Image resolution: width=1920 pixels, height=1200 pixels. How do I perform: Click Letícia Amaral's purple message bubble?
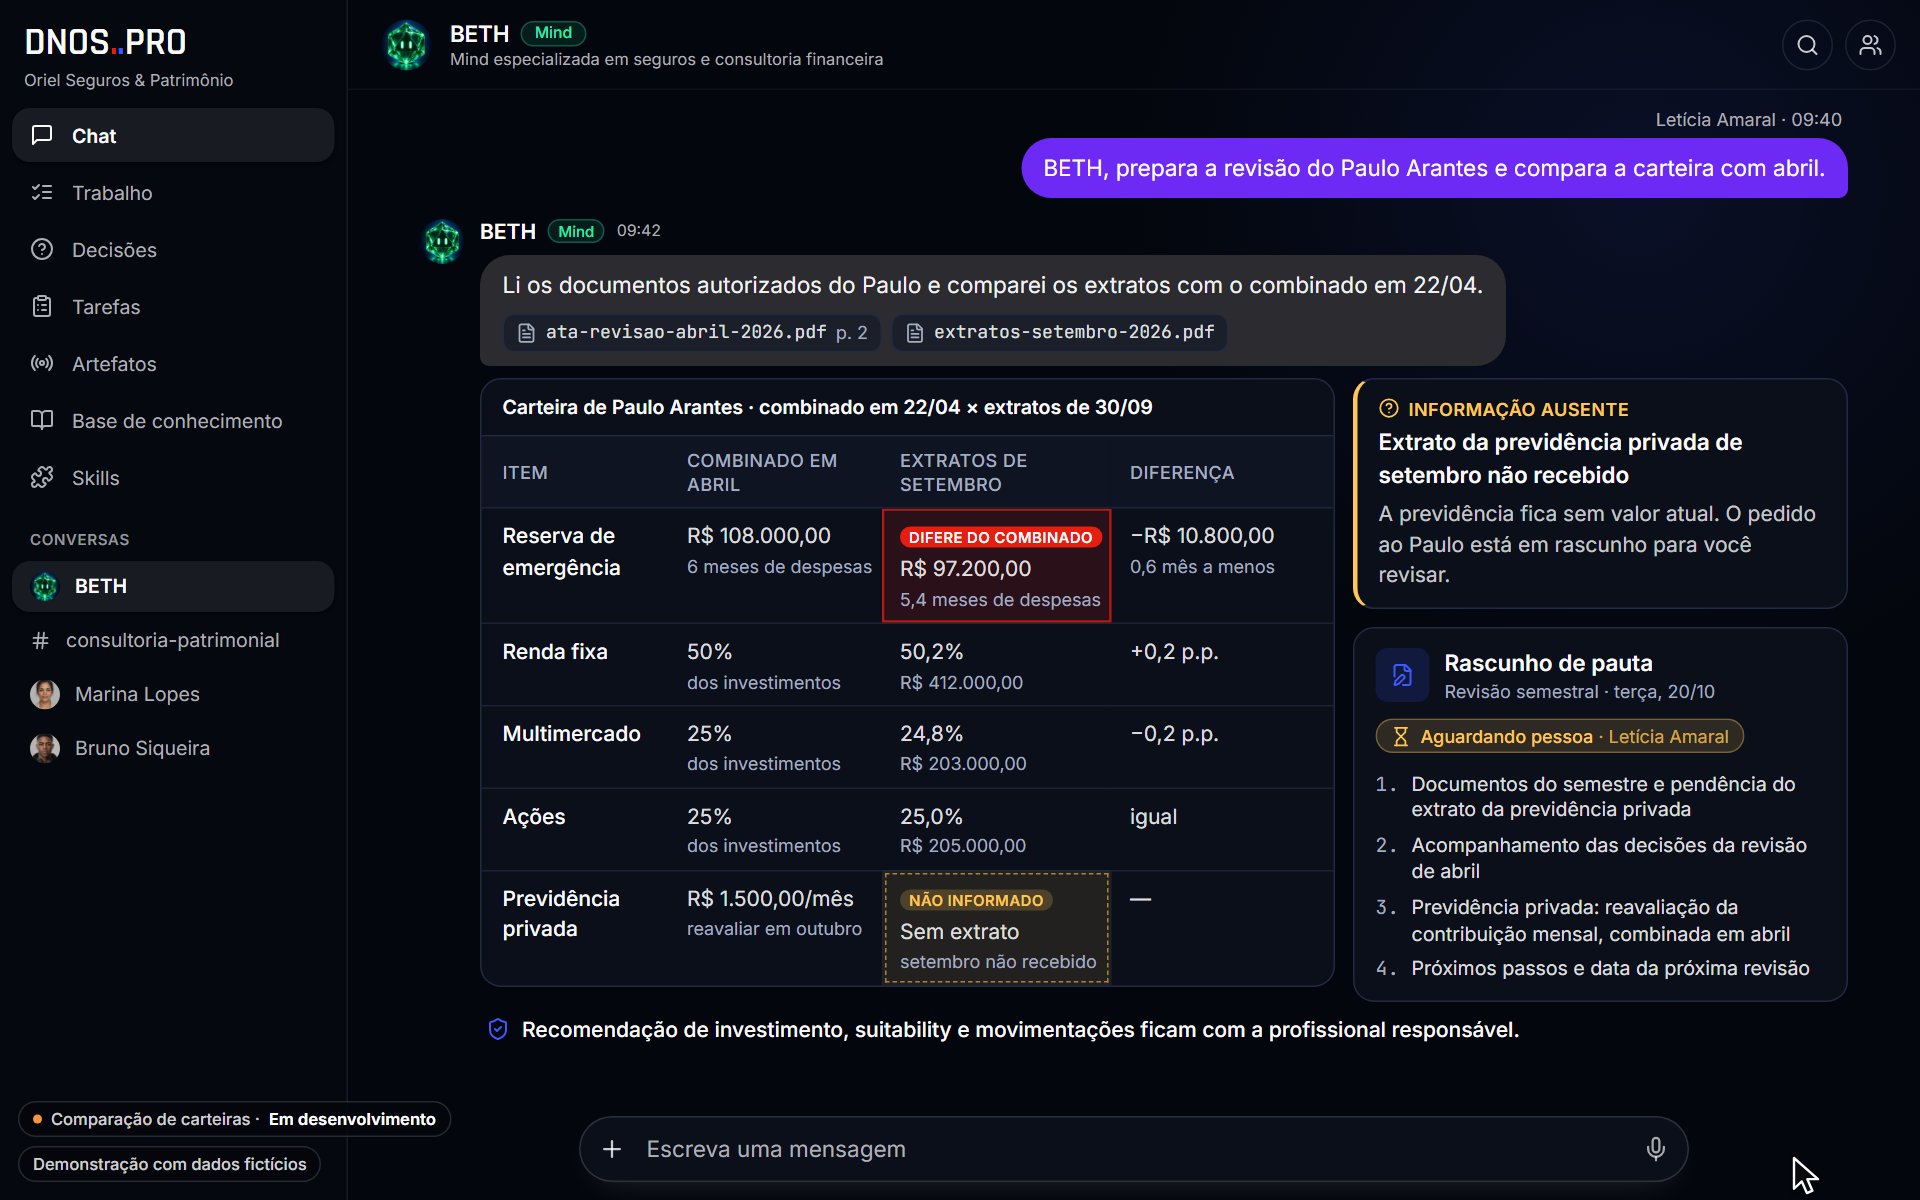[1434, 168]
